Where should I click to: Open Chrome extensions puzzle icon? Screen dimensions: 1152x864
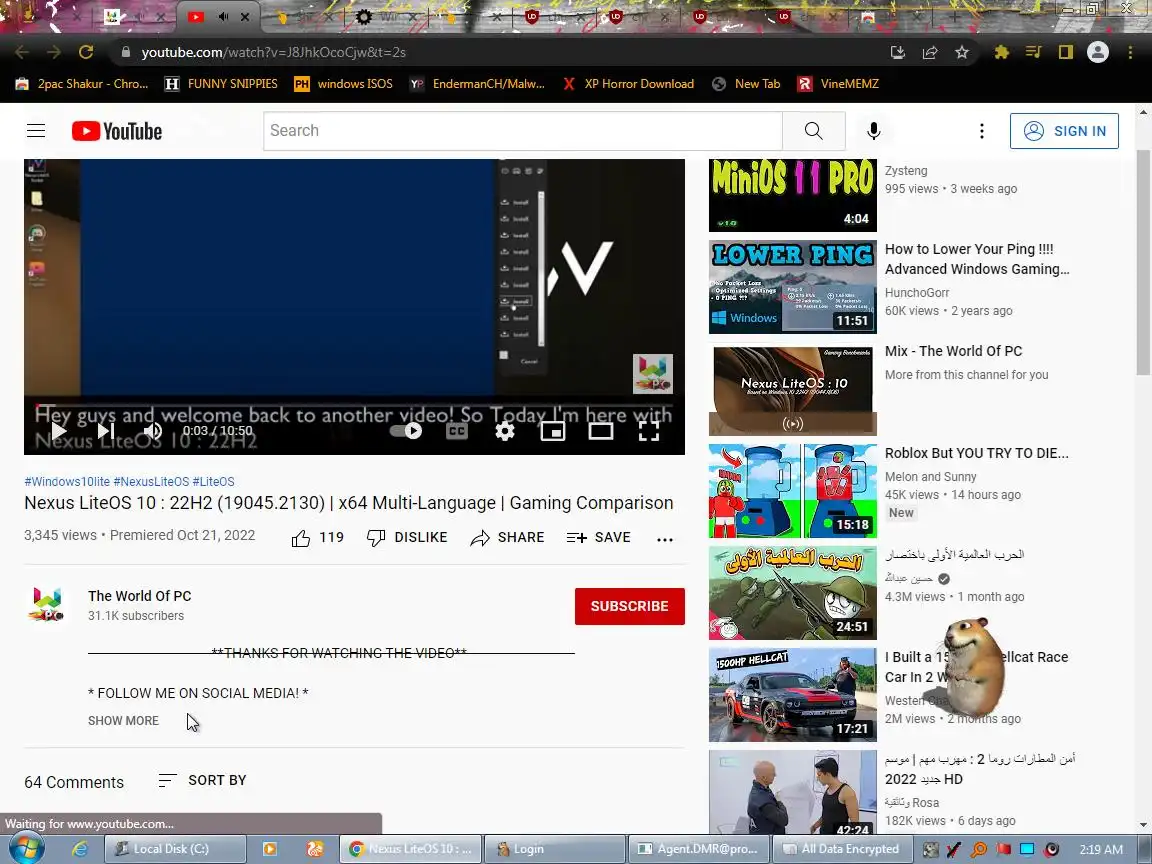pyautogui.click(x=1001, y=52)
